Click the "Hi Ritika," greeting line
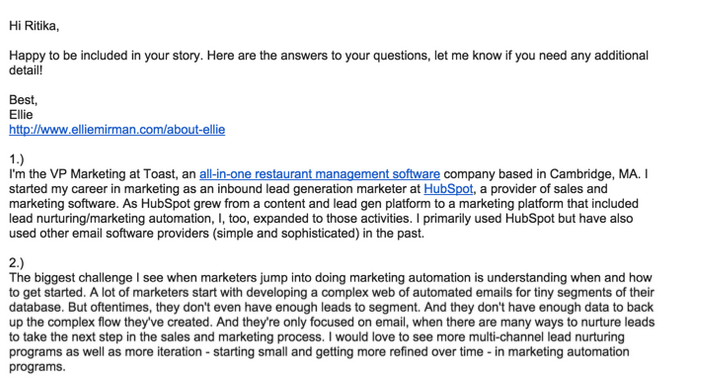724x381 pixels. point(34,26)
